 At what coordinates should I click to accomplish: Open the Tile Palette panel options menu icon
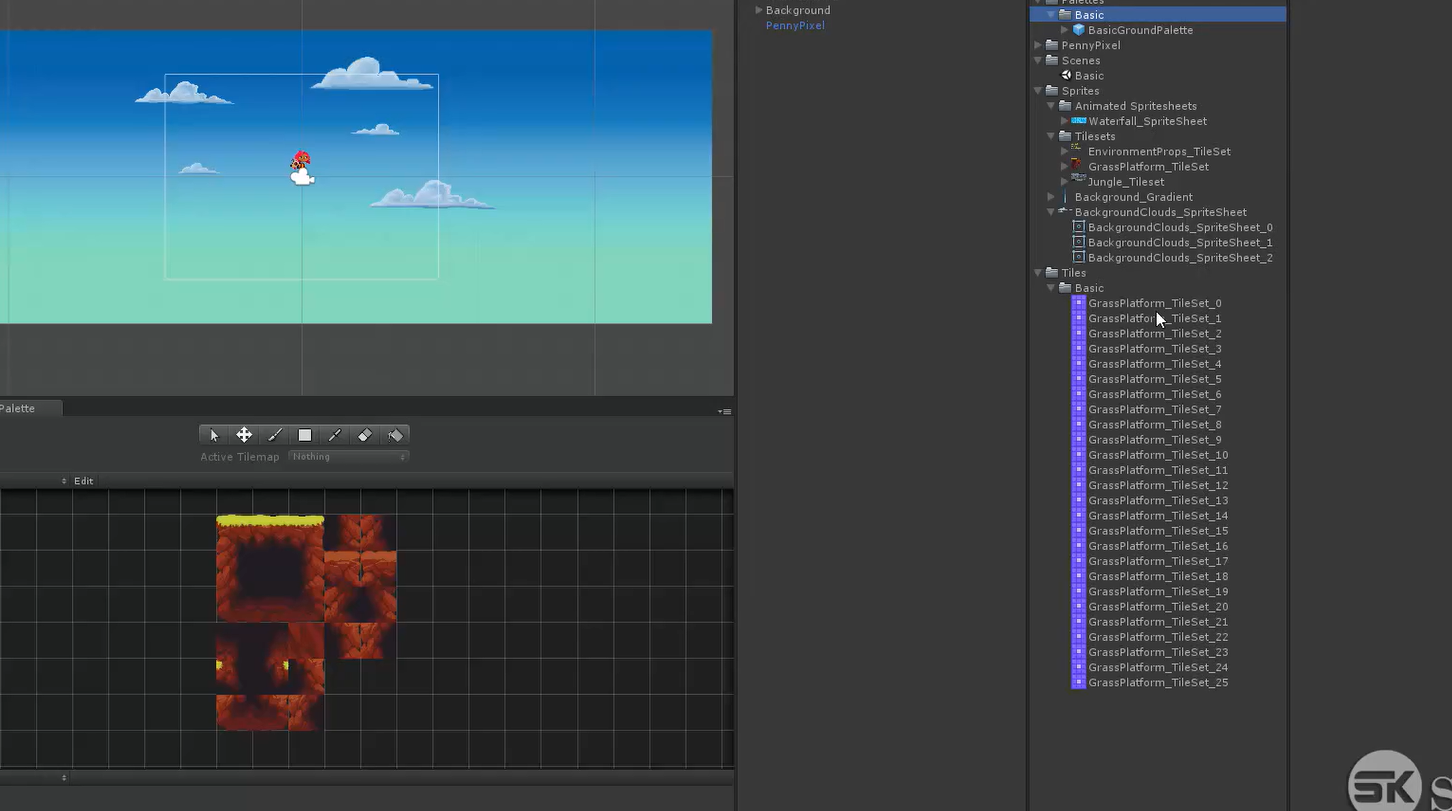click(725, 411)
